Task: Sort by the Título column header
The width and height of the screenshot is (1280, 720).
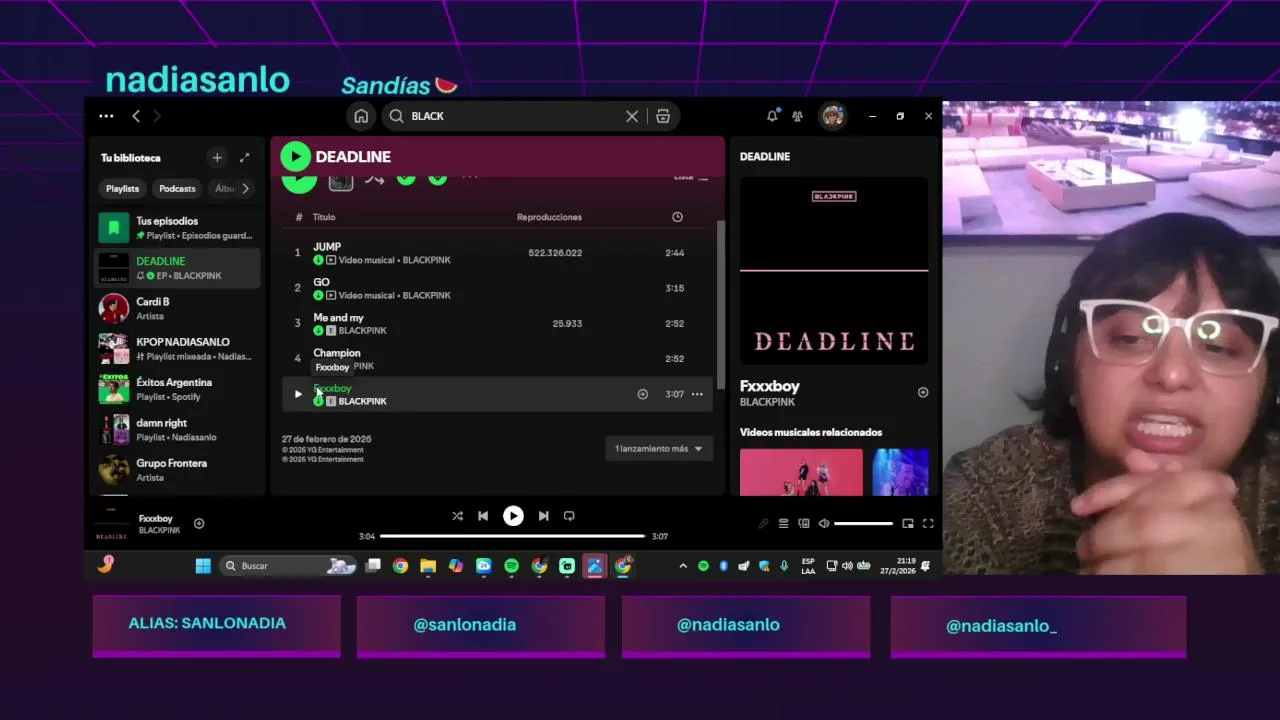Action: coord(324,217)
